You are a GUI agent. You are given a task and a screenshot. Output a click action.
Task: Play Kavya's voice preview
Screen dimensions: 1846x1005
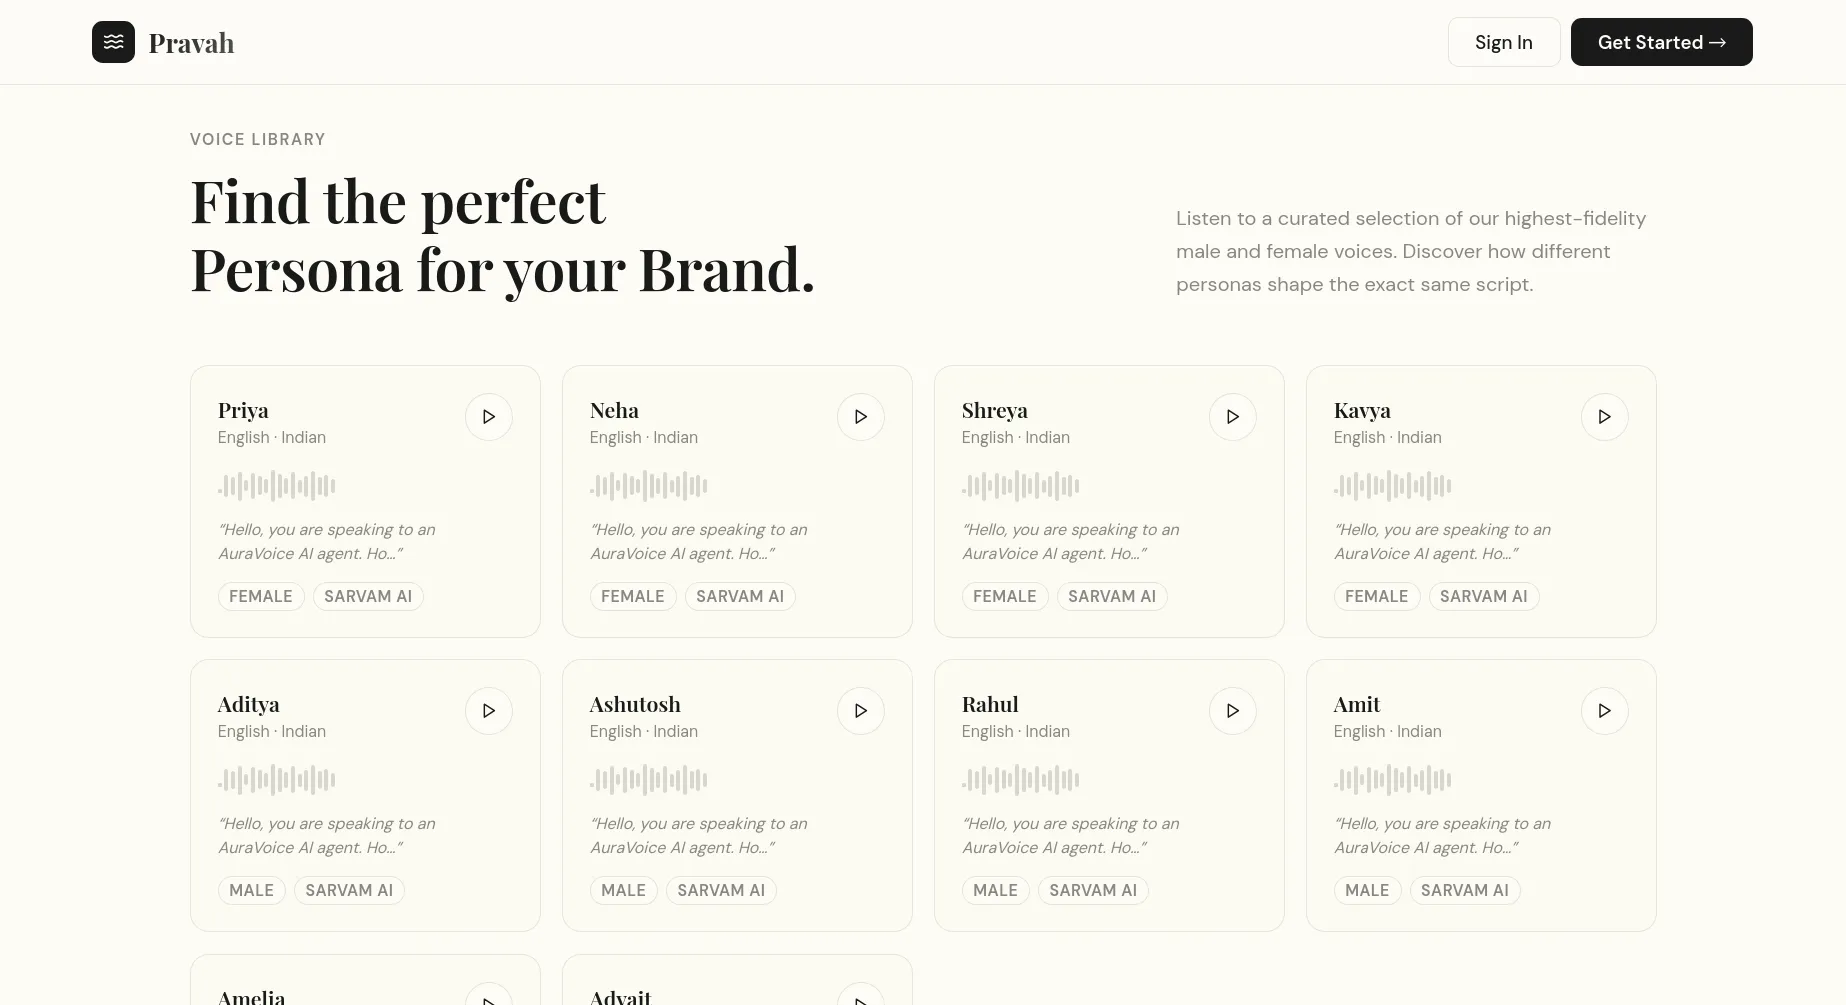pos(1604,417)
